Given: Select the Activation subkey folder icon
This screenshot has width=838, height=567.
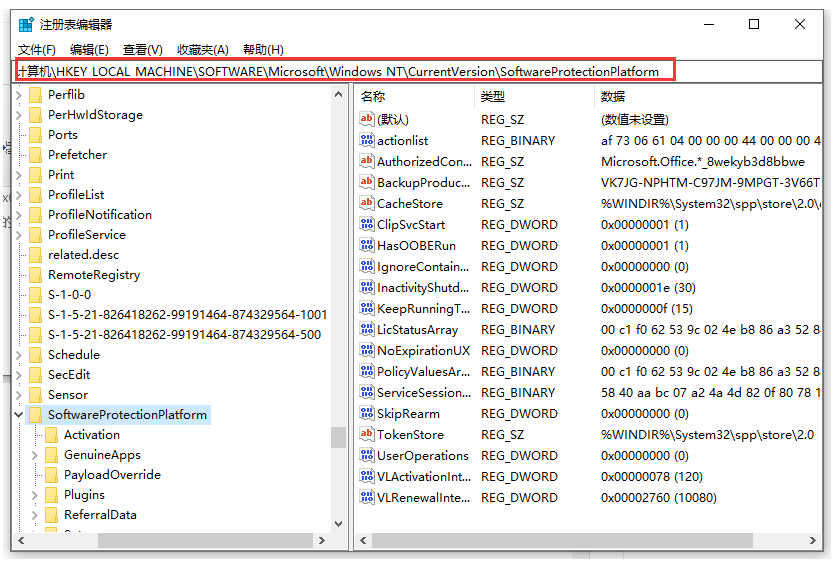Looking at the screenshot, I should pyautogui.click(x=52, y=435).
